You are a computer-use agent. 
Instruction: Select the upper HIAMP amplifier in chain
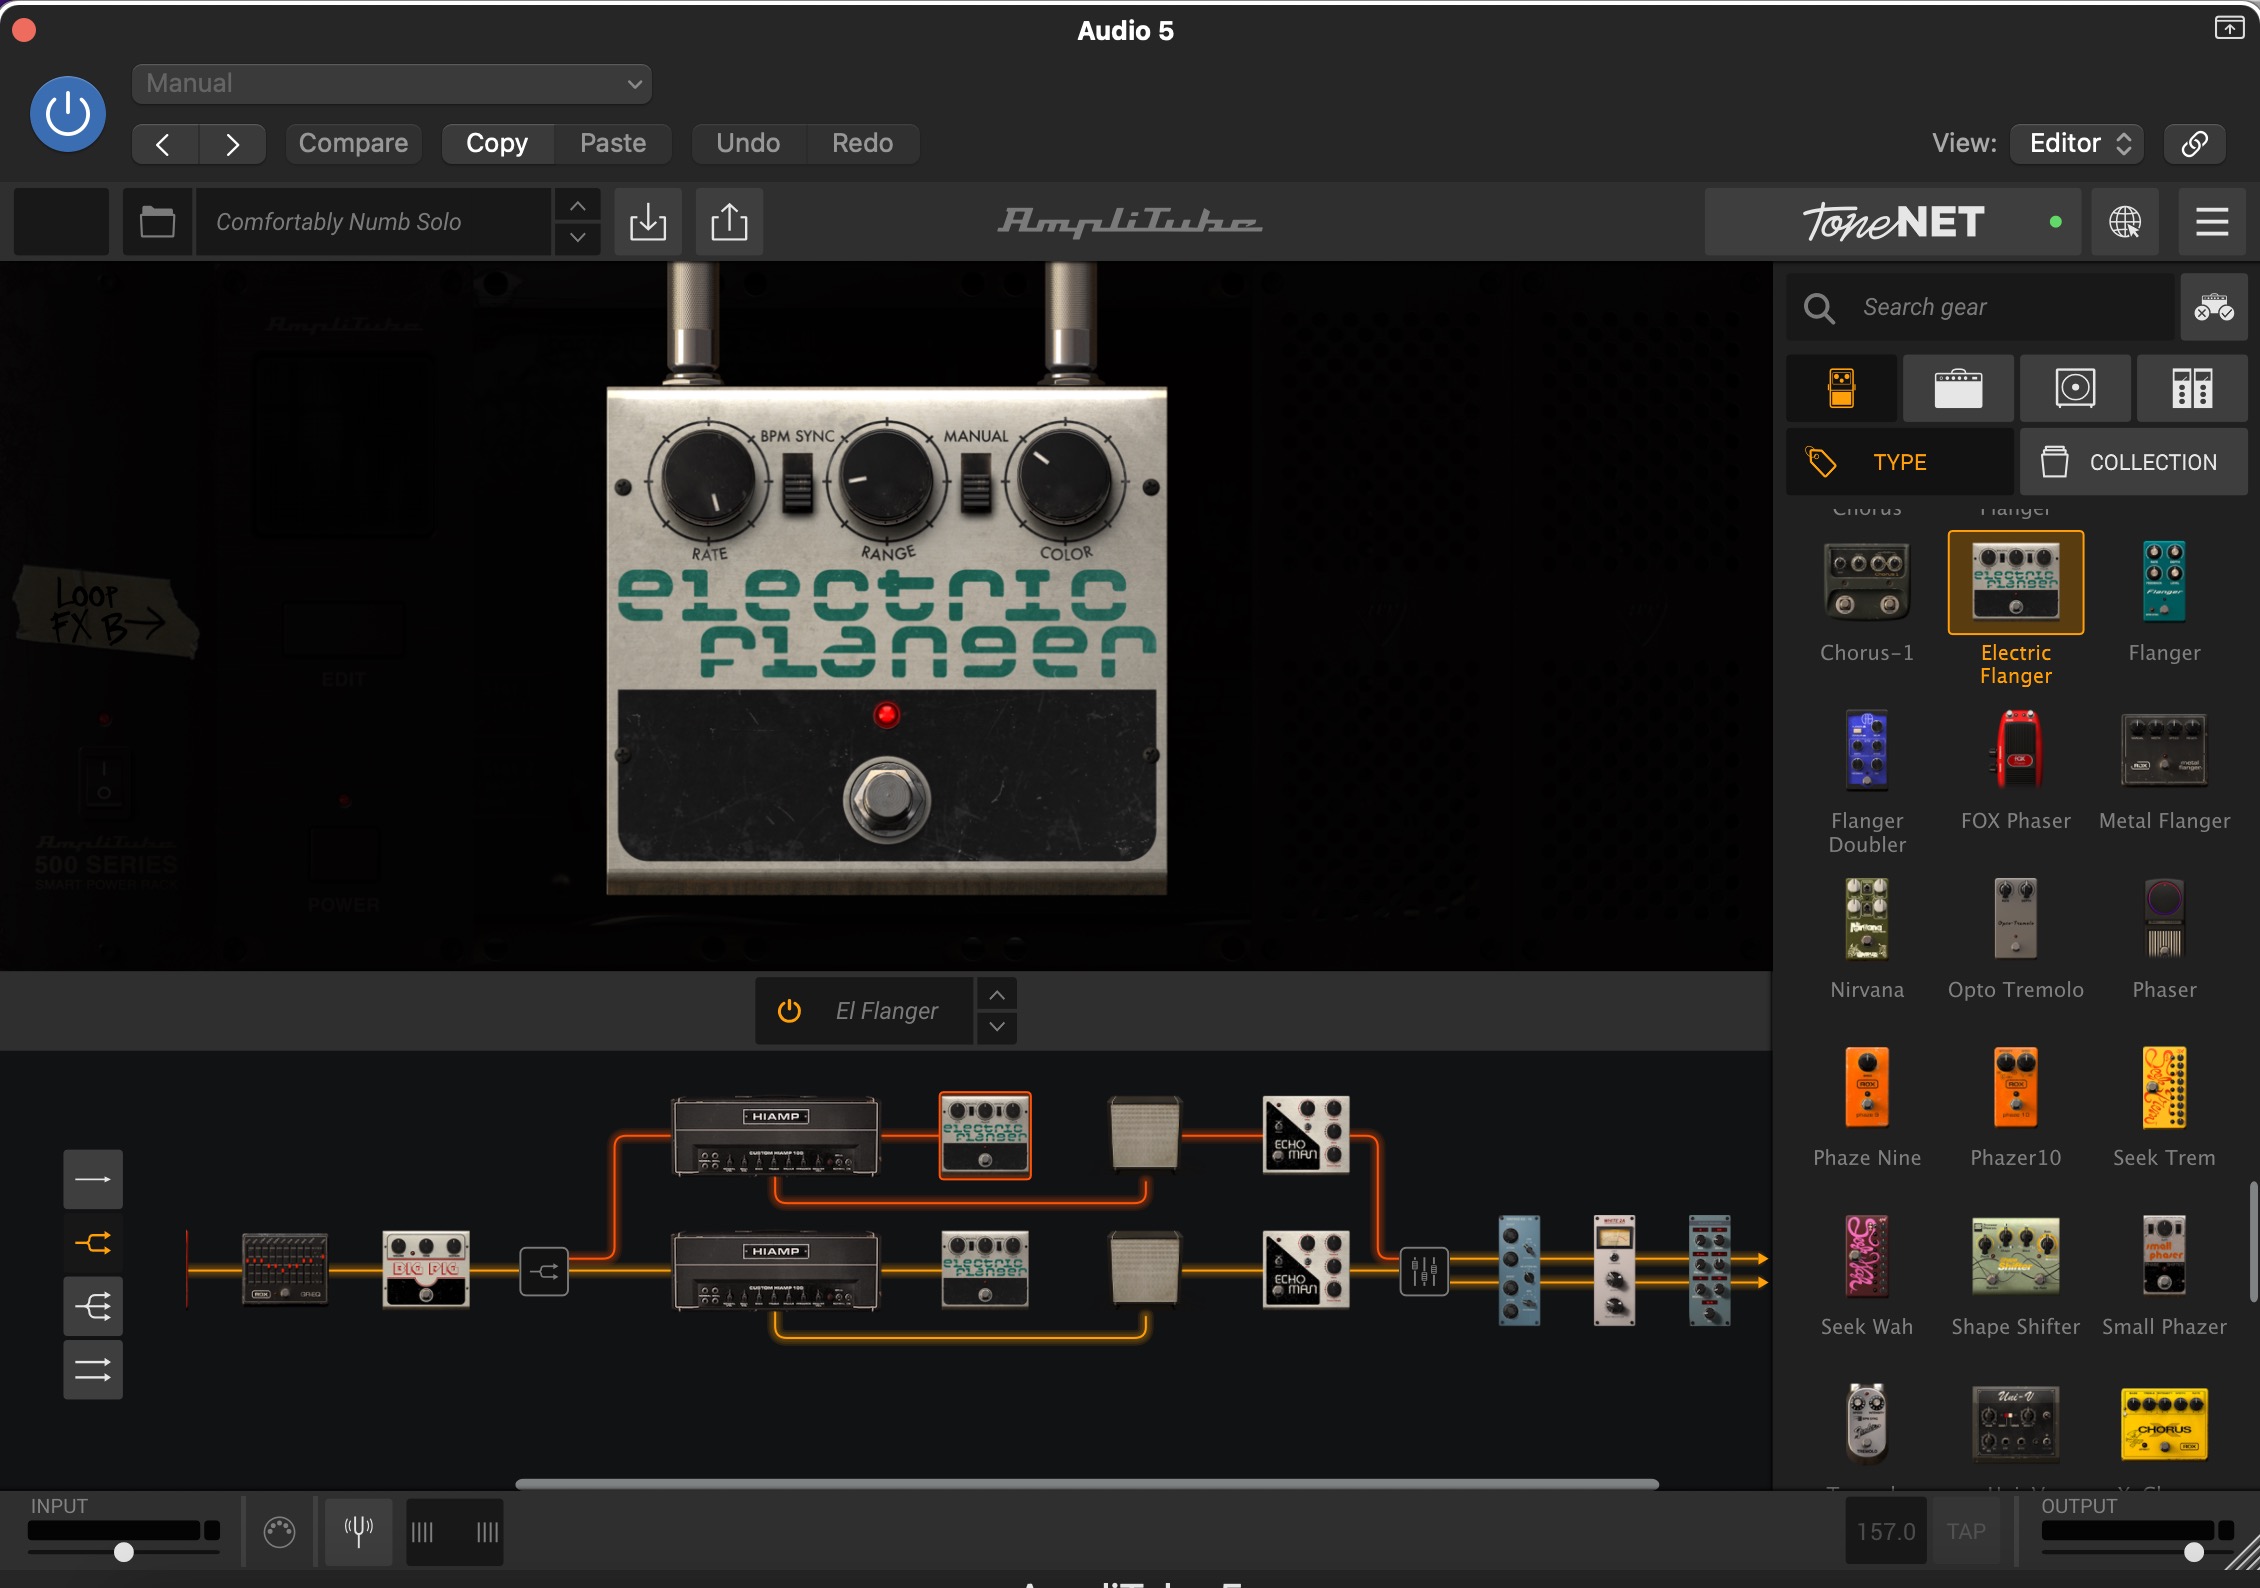(776, 1136)
